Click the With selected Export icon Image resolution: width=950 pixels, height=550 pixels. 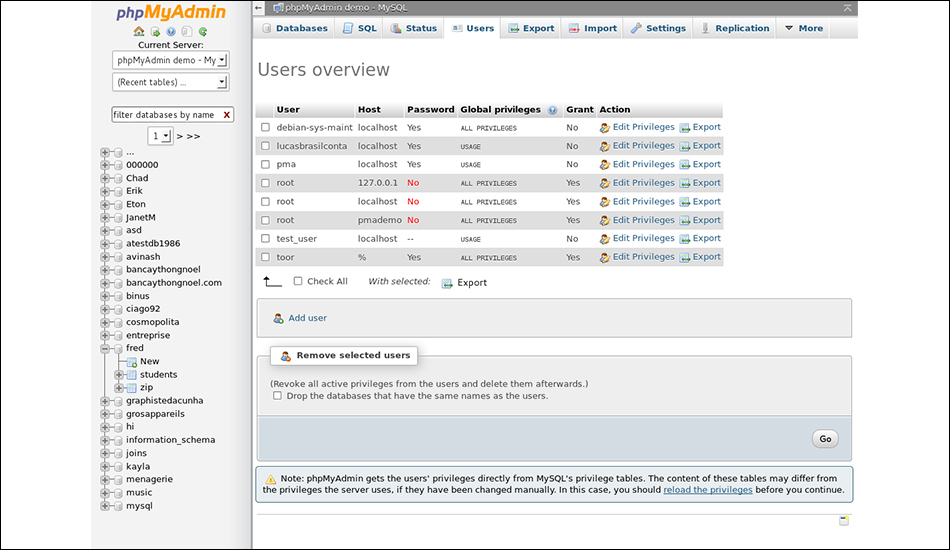click(x=447, y=283)
